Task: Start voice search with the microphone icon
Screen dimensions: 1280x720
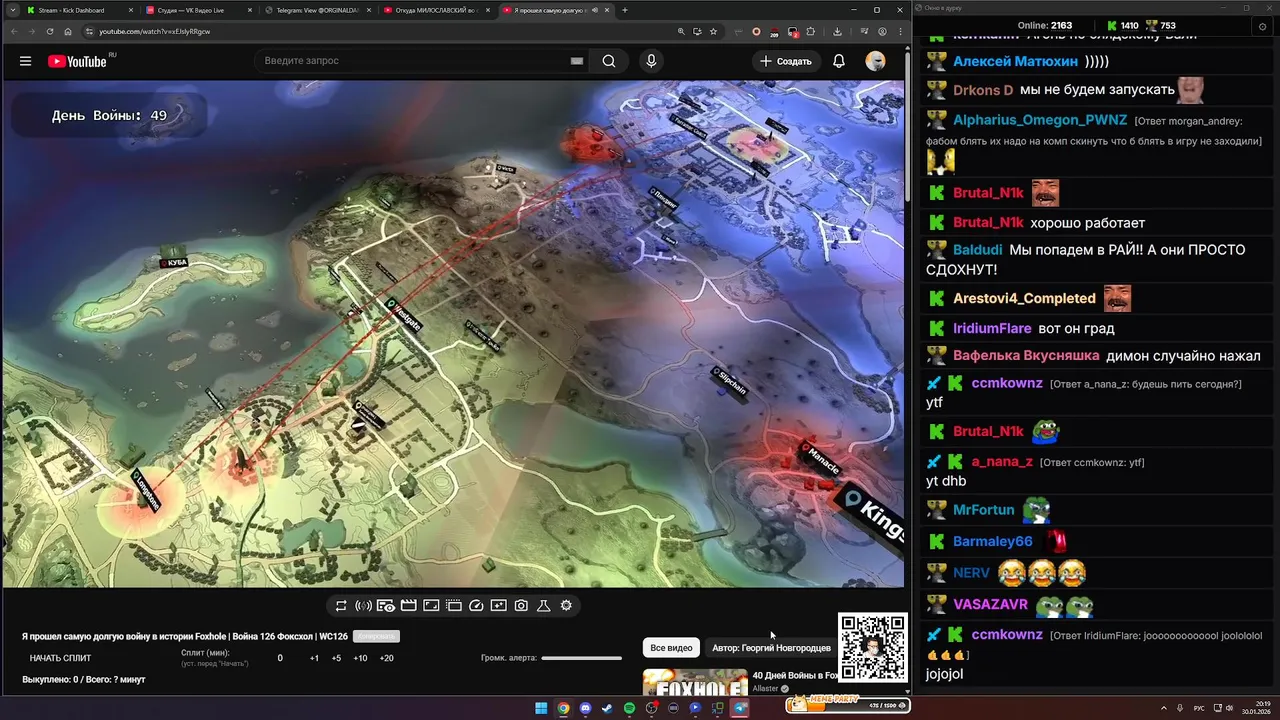Action: (x=651, y=61)
